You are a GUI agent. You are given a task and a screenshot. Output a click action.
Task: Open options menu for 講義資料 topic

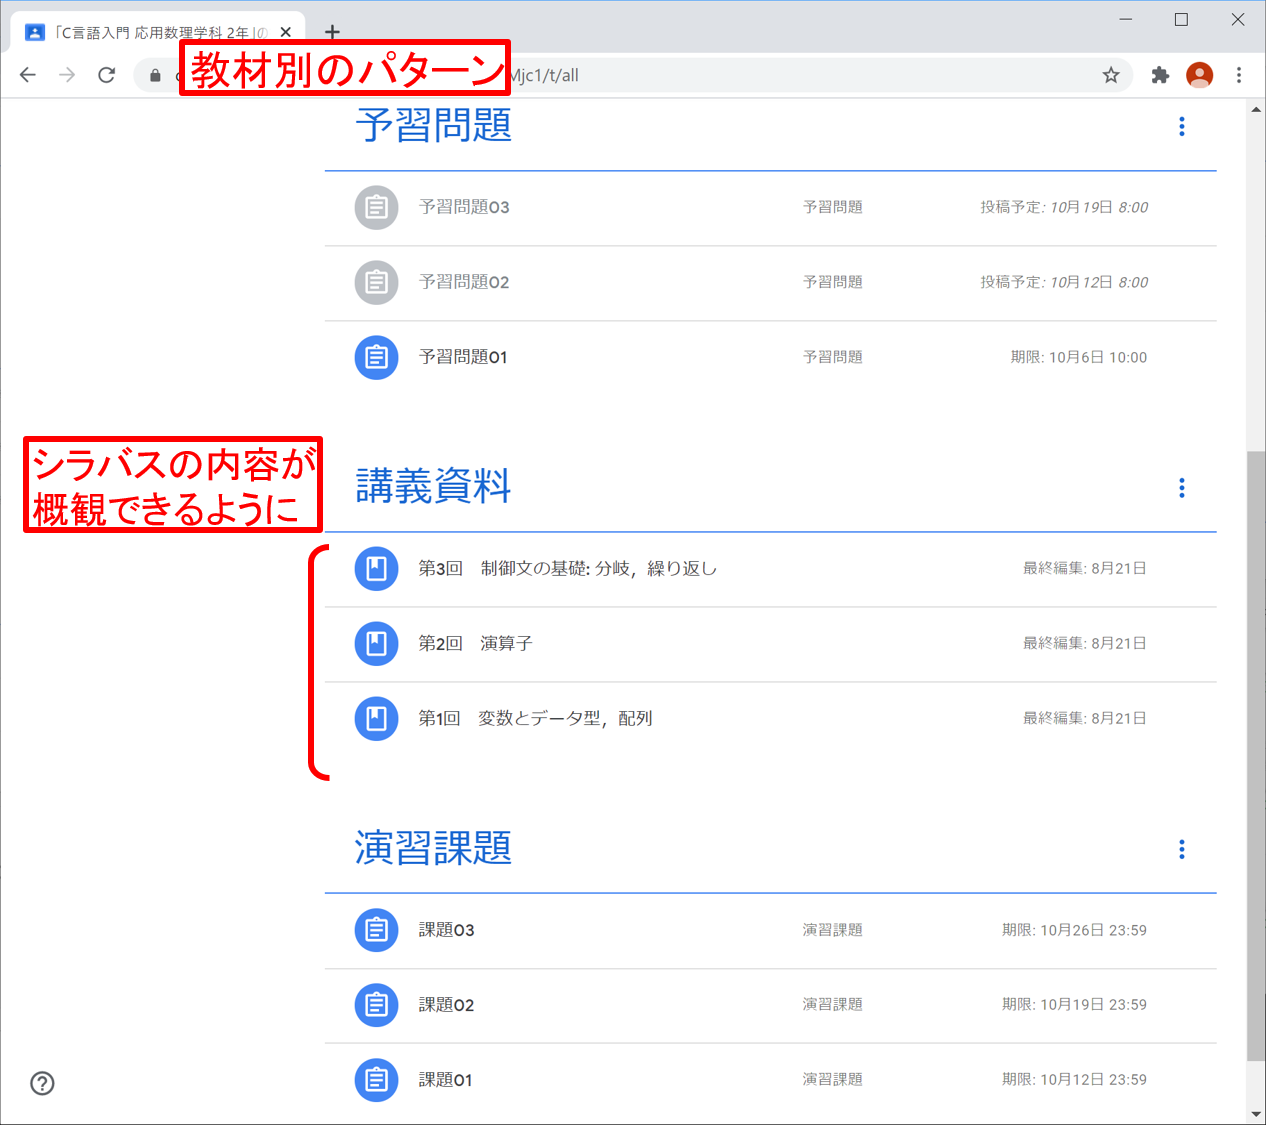tap(1182, 487)
